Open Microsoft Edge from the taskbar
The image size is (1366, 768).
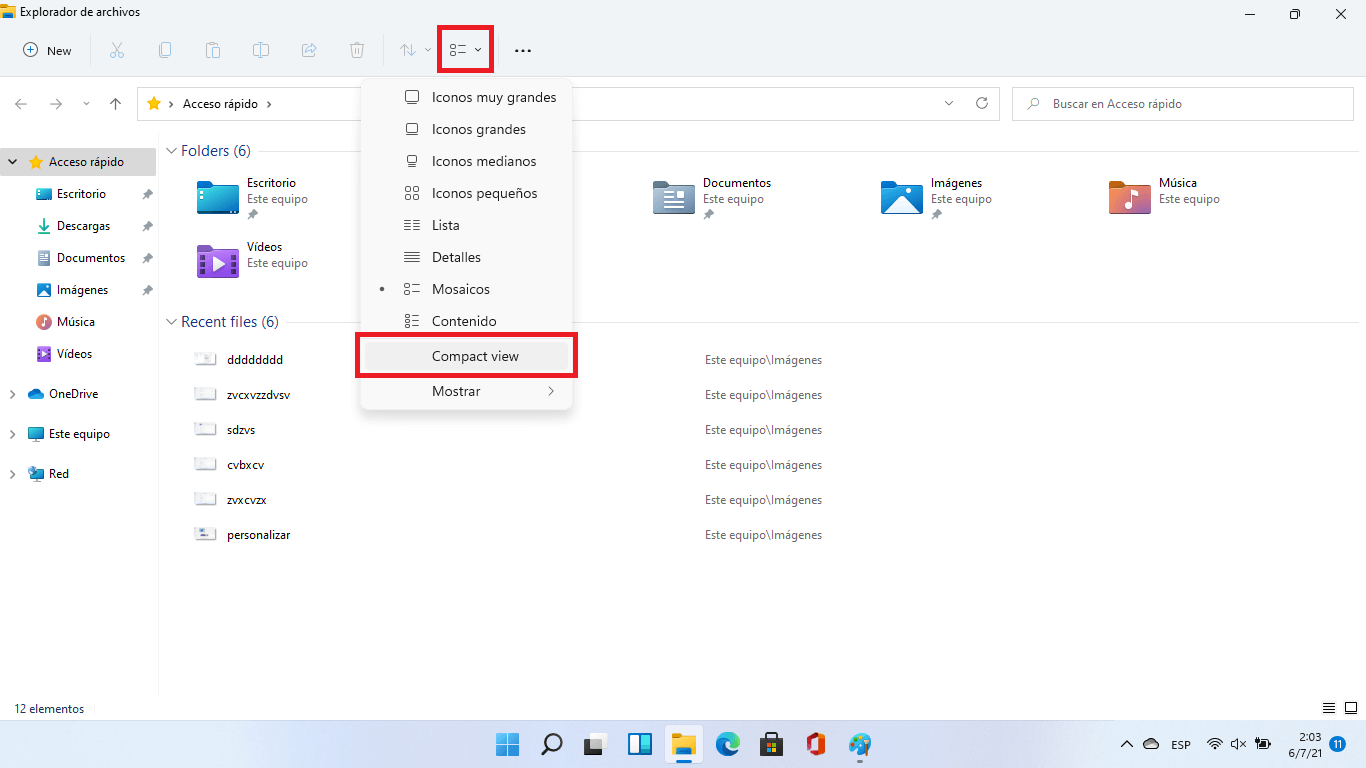(x=727, y=744)
